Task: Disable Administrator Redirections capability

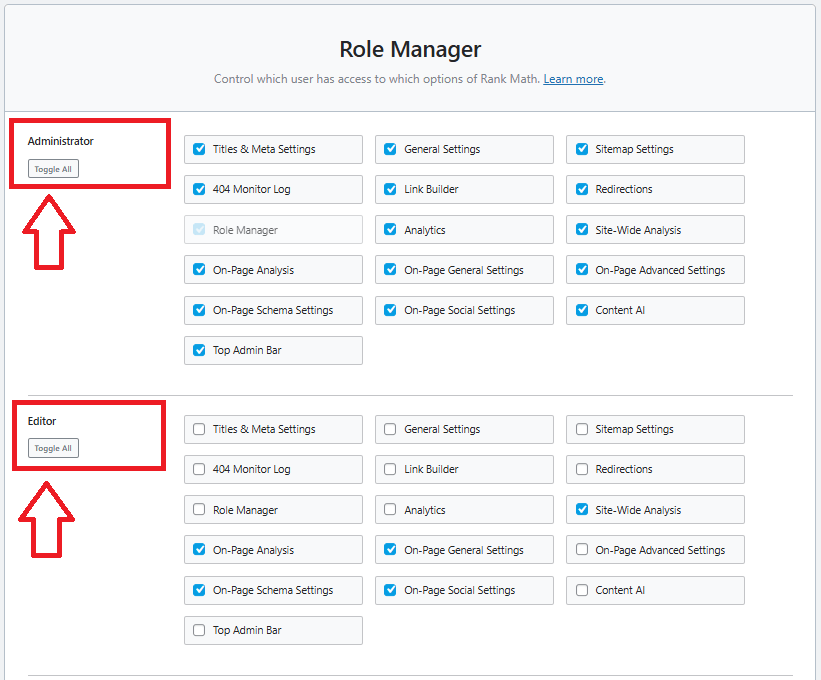Action: tap(582, 189)
